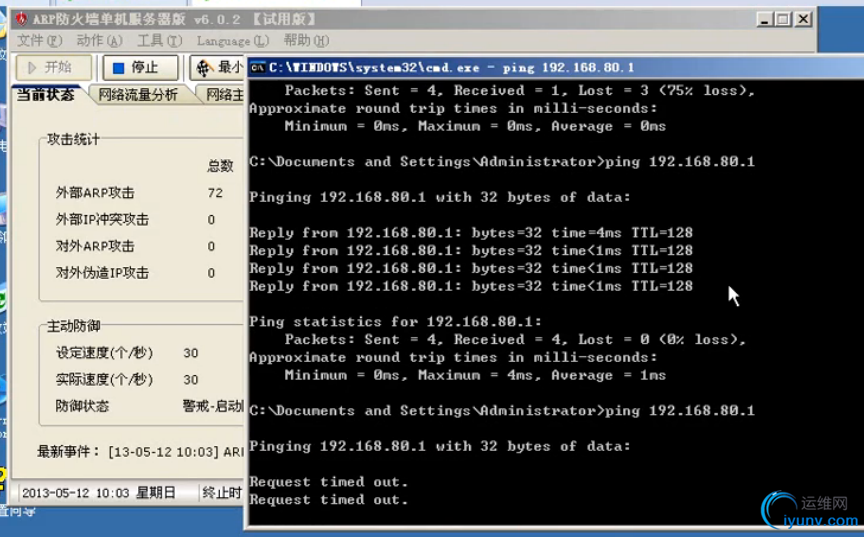Screen dimensions: 864x537
Task: Open the 工具(T) menu
Action: pyautogui.click(x=159, y=41)
